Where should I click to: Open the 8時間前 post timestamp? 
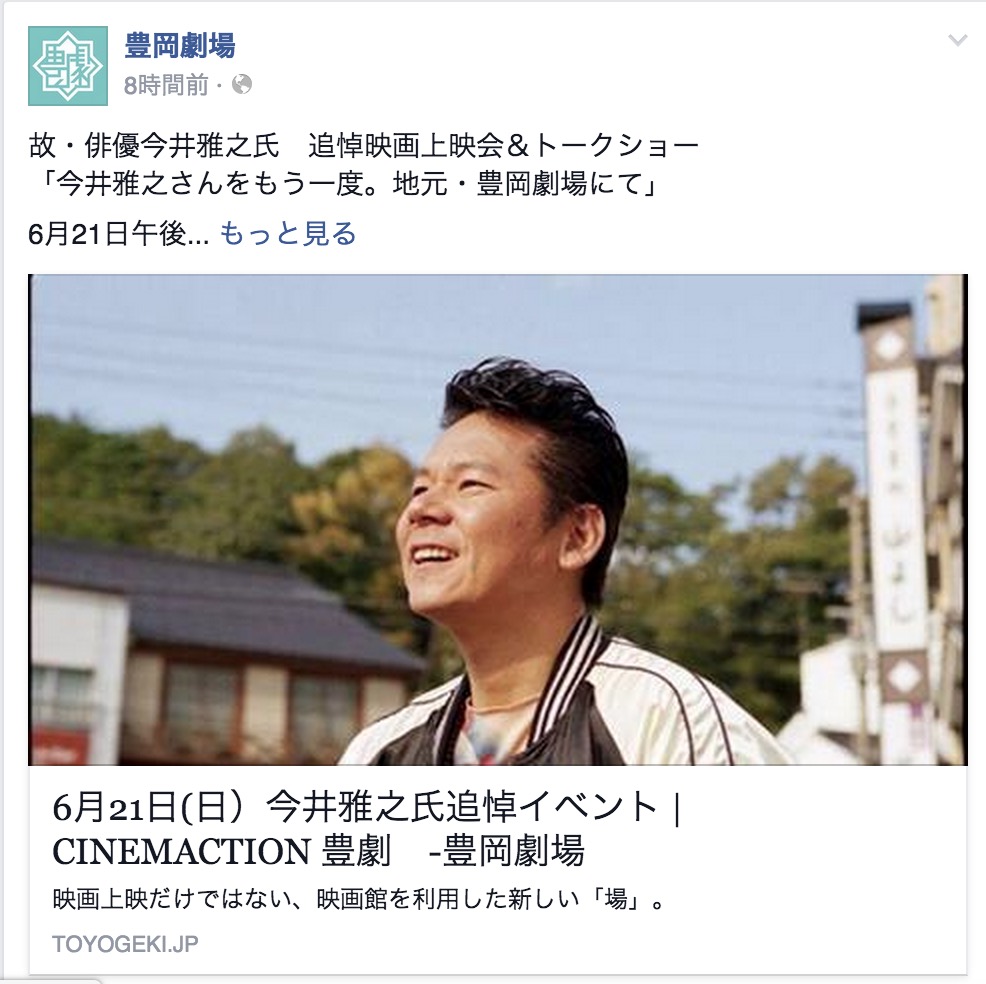click(166, 85)
